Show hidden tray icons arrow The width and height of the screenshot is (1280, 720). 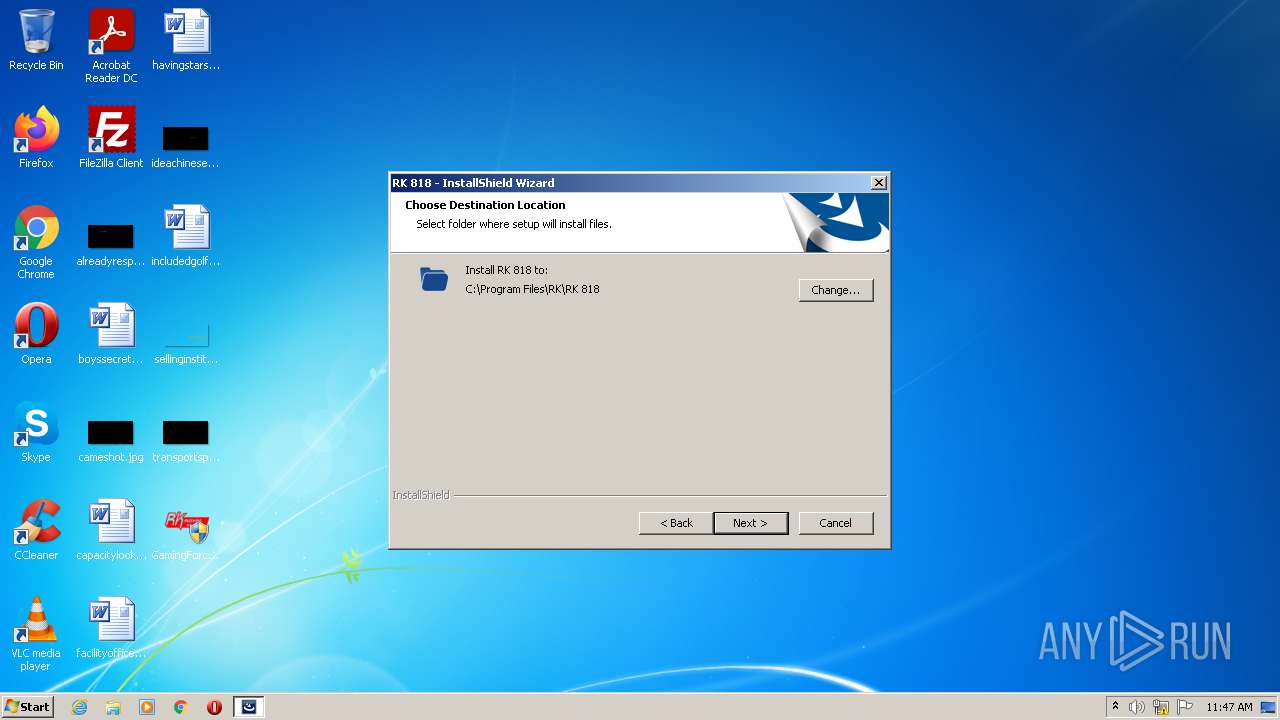coord(1115,707)
